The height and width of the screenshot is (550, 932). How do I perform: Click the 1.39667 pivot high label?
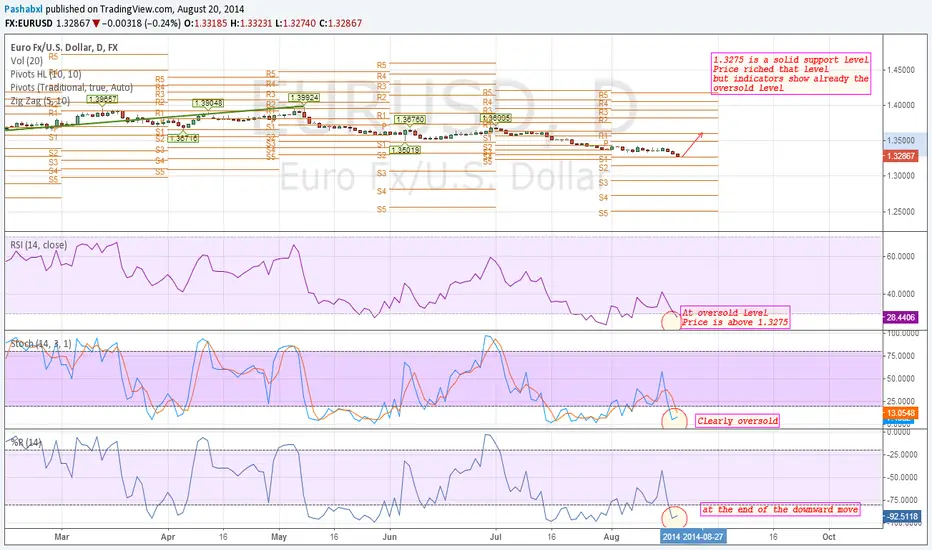coord(102,99)
